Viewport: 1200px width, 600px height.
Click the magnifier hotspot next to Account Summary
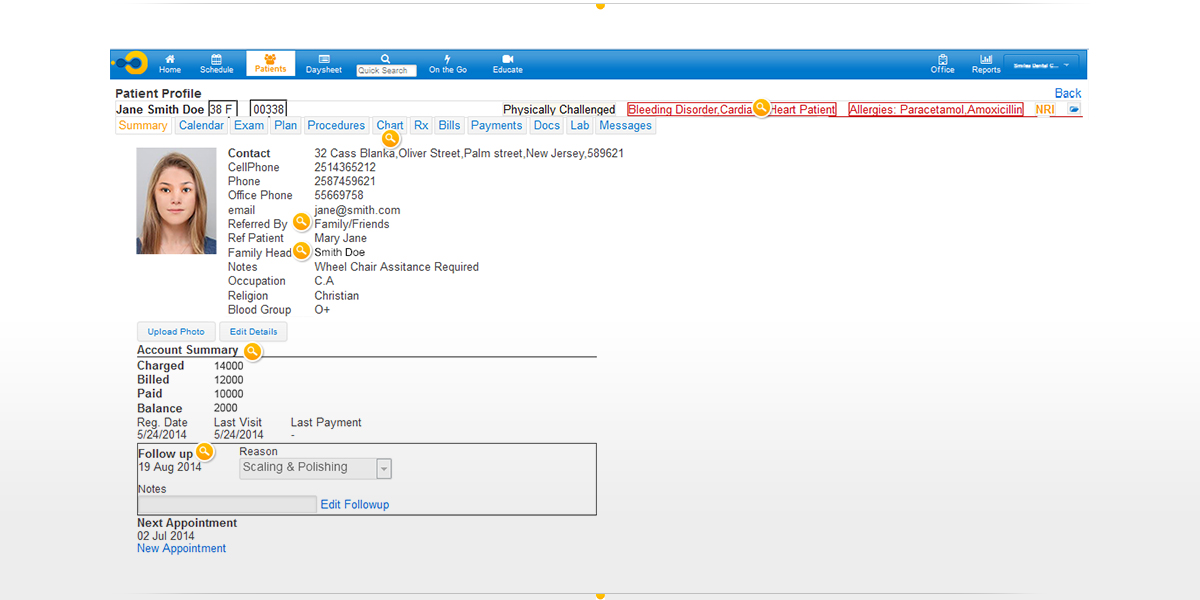[x=253, y=351]
